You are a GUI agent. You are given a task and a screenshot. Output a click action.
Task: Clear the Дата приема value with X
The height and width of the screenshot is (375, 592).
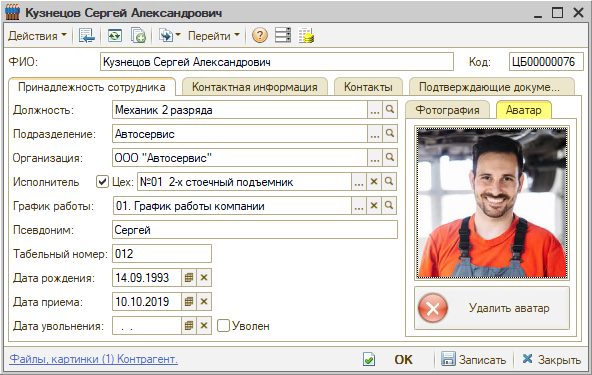click(x=204, y=302)
